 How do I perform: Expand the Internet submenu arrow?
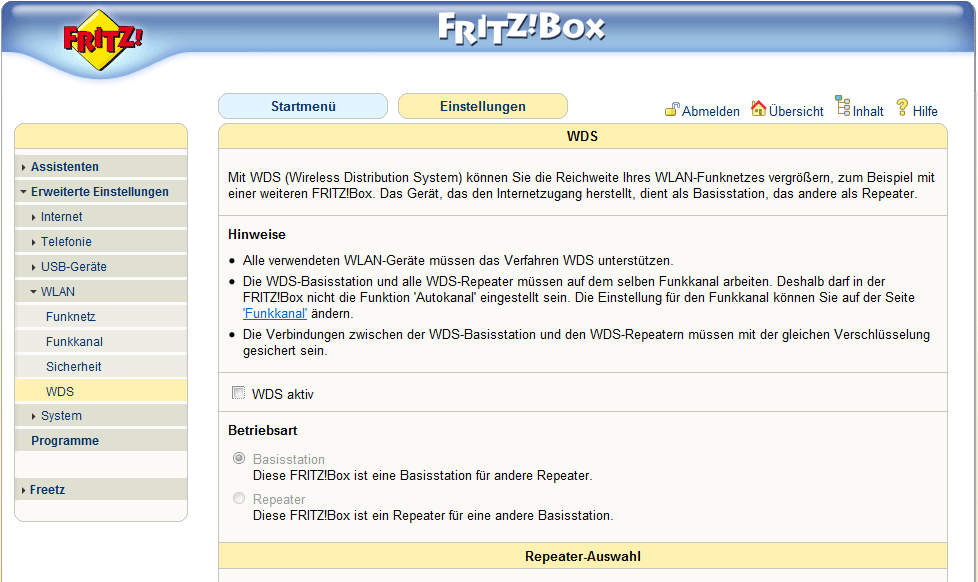[x=34, y=217]
